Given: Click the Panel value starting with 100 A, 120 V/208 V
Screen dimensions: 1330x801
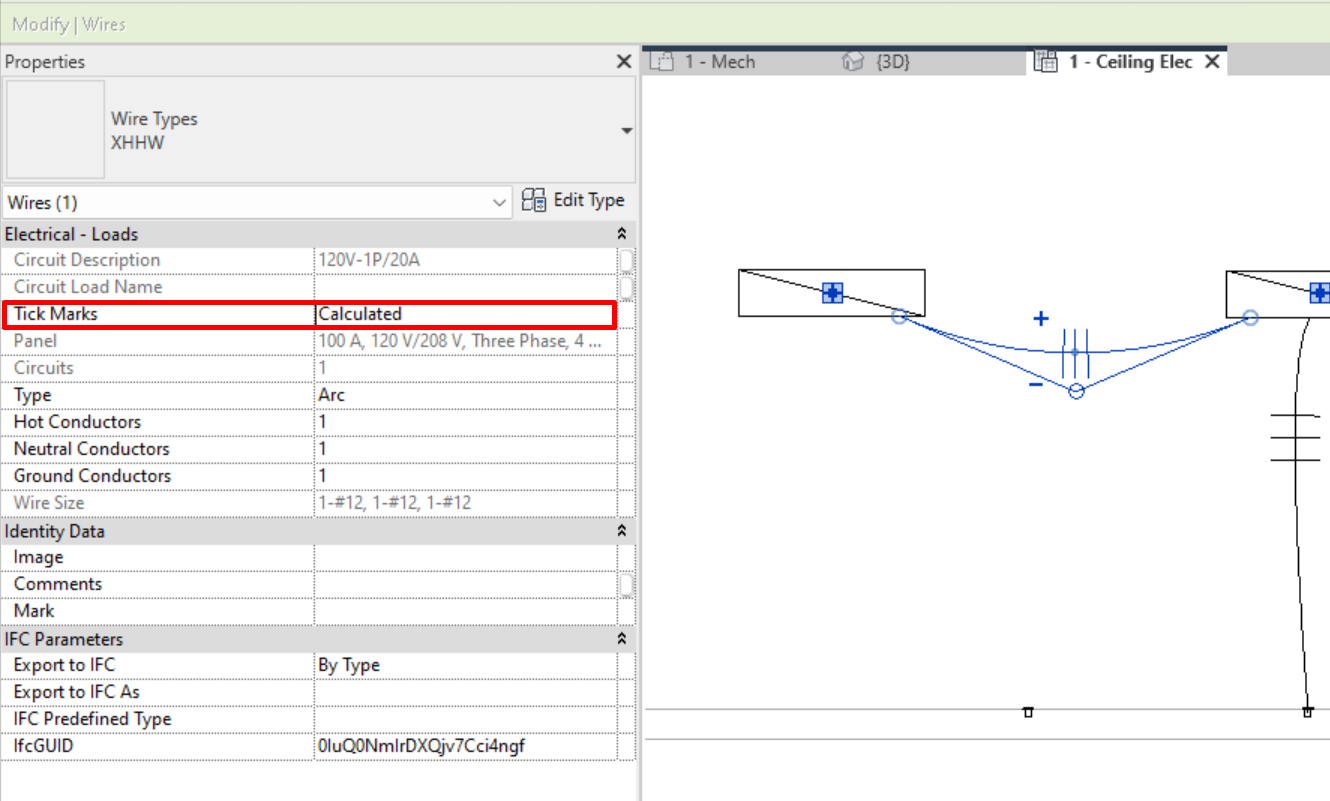Looking at the screenshot, I should click(461, 341).
